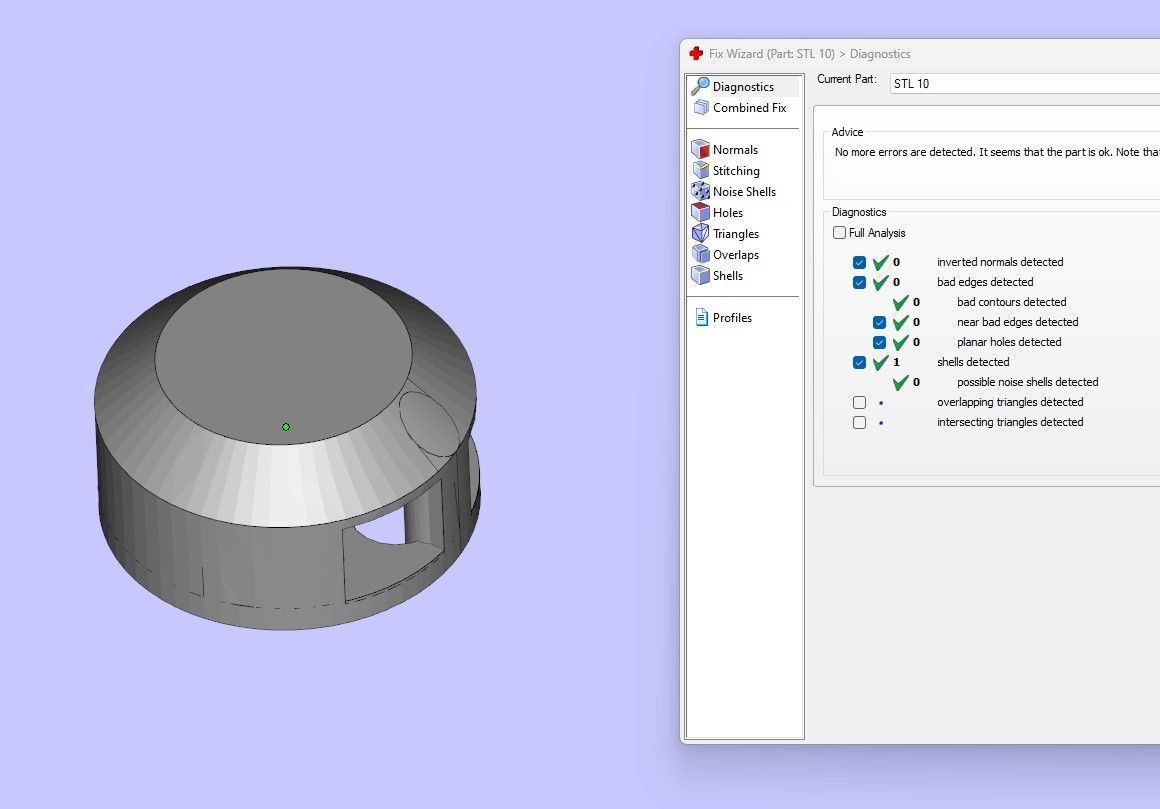Toggle planar holes detected checkbox
The image size is (1160, 809).
click(x=879, y=342)
